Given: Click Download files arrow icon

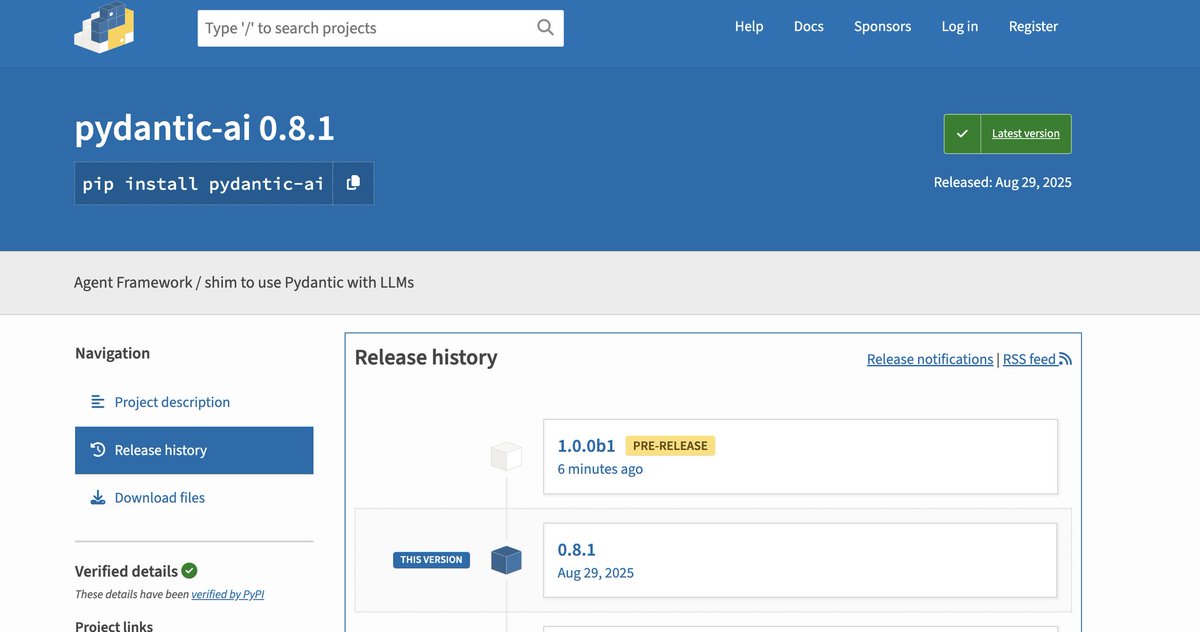Looking at the screenshot, I should (x=98, y=498).
